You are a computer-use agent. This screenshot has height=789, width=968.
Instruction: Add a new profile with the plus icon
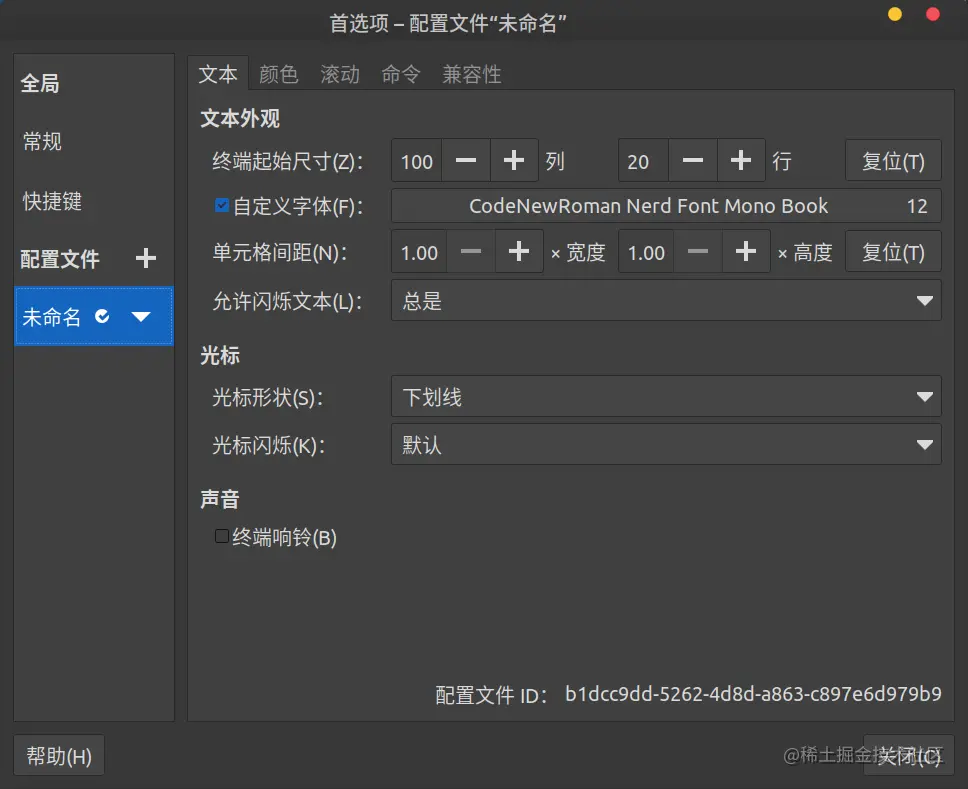click(146, 258)
